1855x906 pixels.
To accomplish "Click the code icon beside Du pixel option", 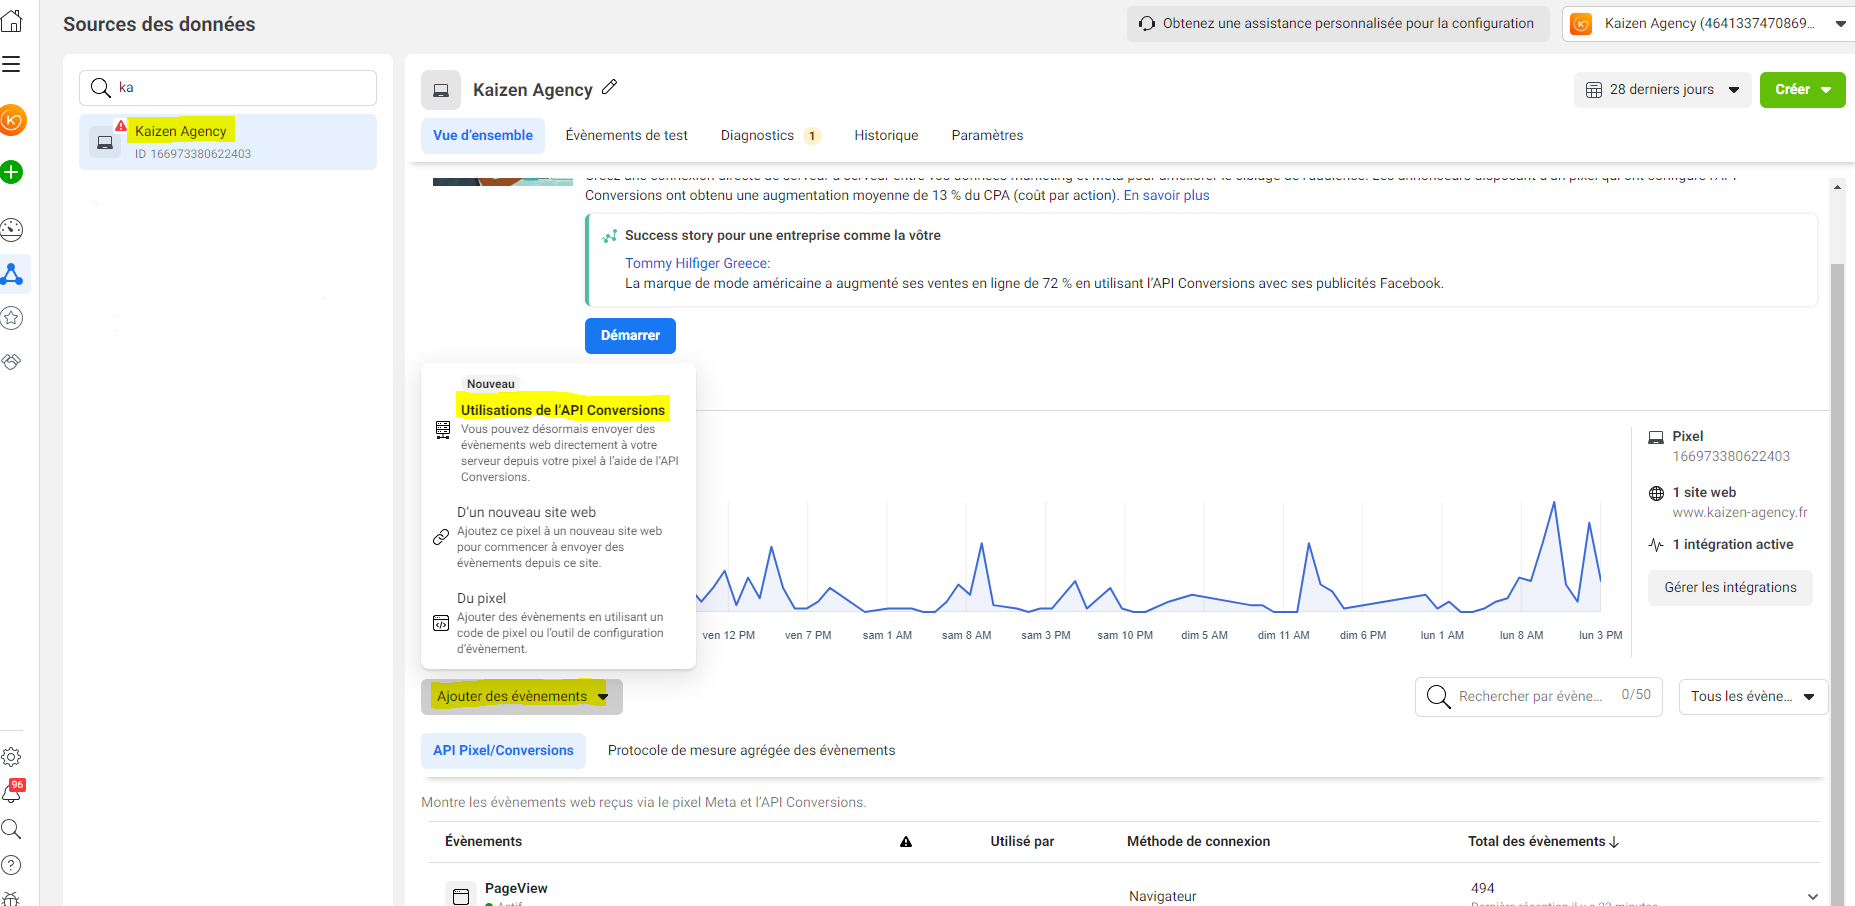I will (x=441, y=623).
